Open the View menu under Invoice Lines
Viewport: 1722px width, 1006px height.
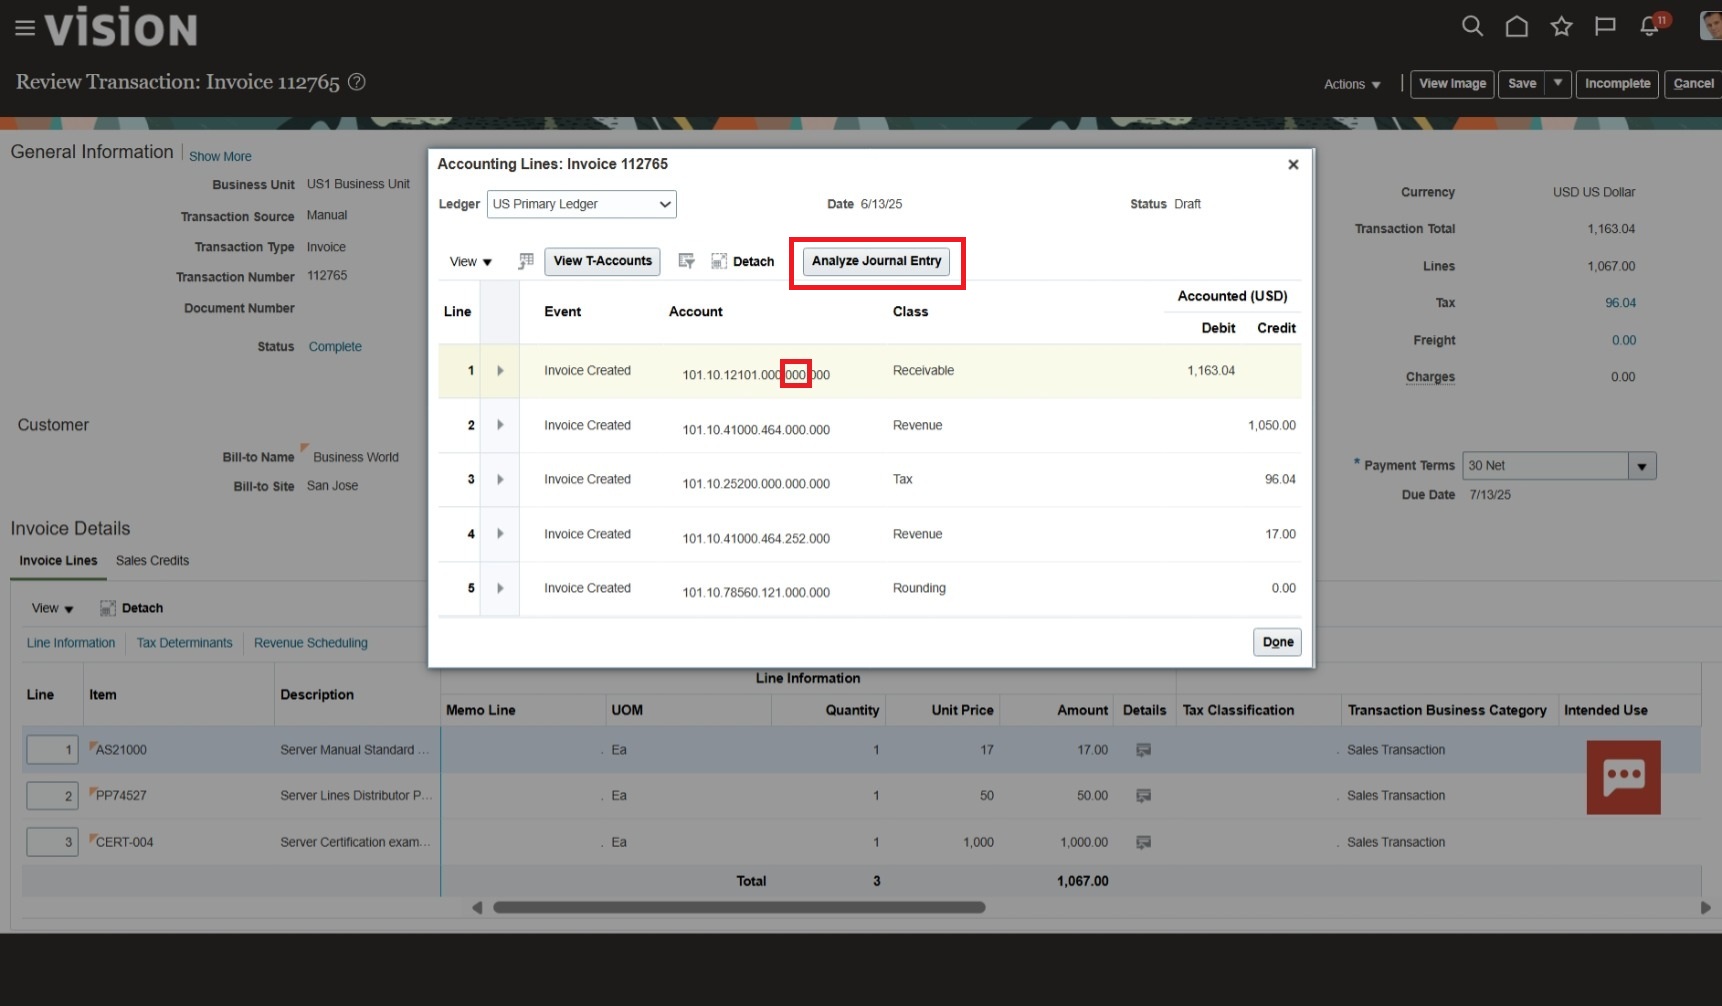(x=53, y=608)
